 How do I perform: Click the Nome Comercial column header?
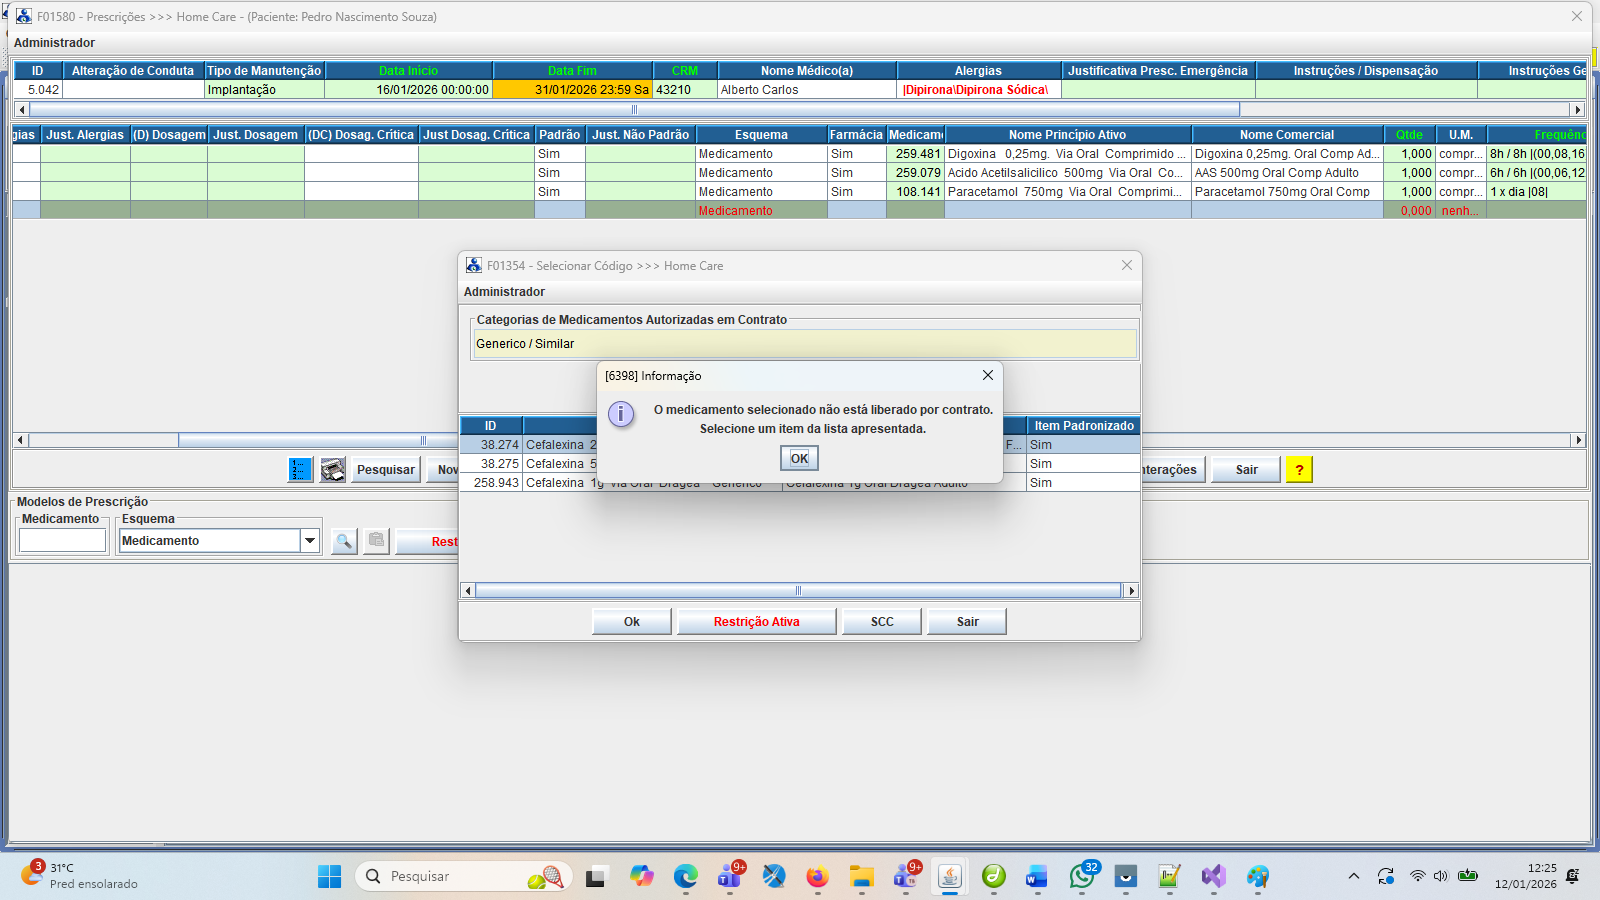[x=1286, y=135]
